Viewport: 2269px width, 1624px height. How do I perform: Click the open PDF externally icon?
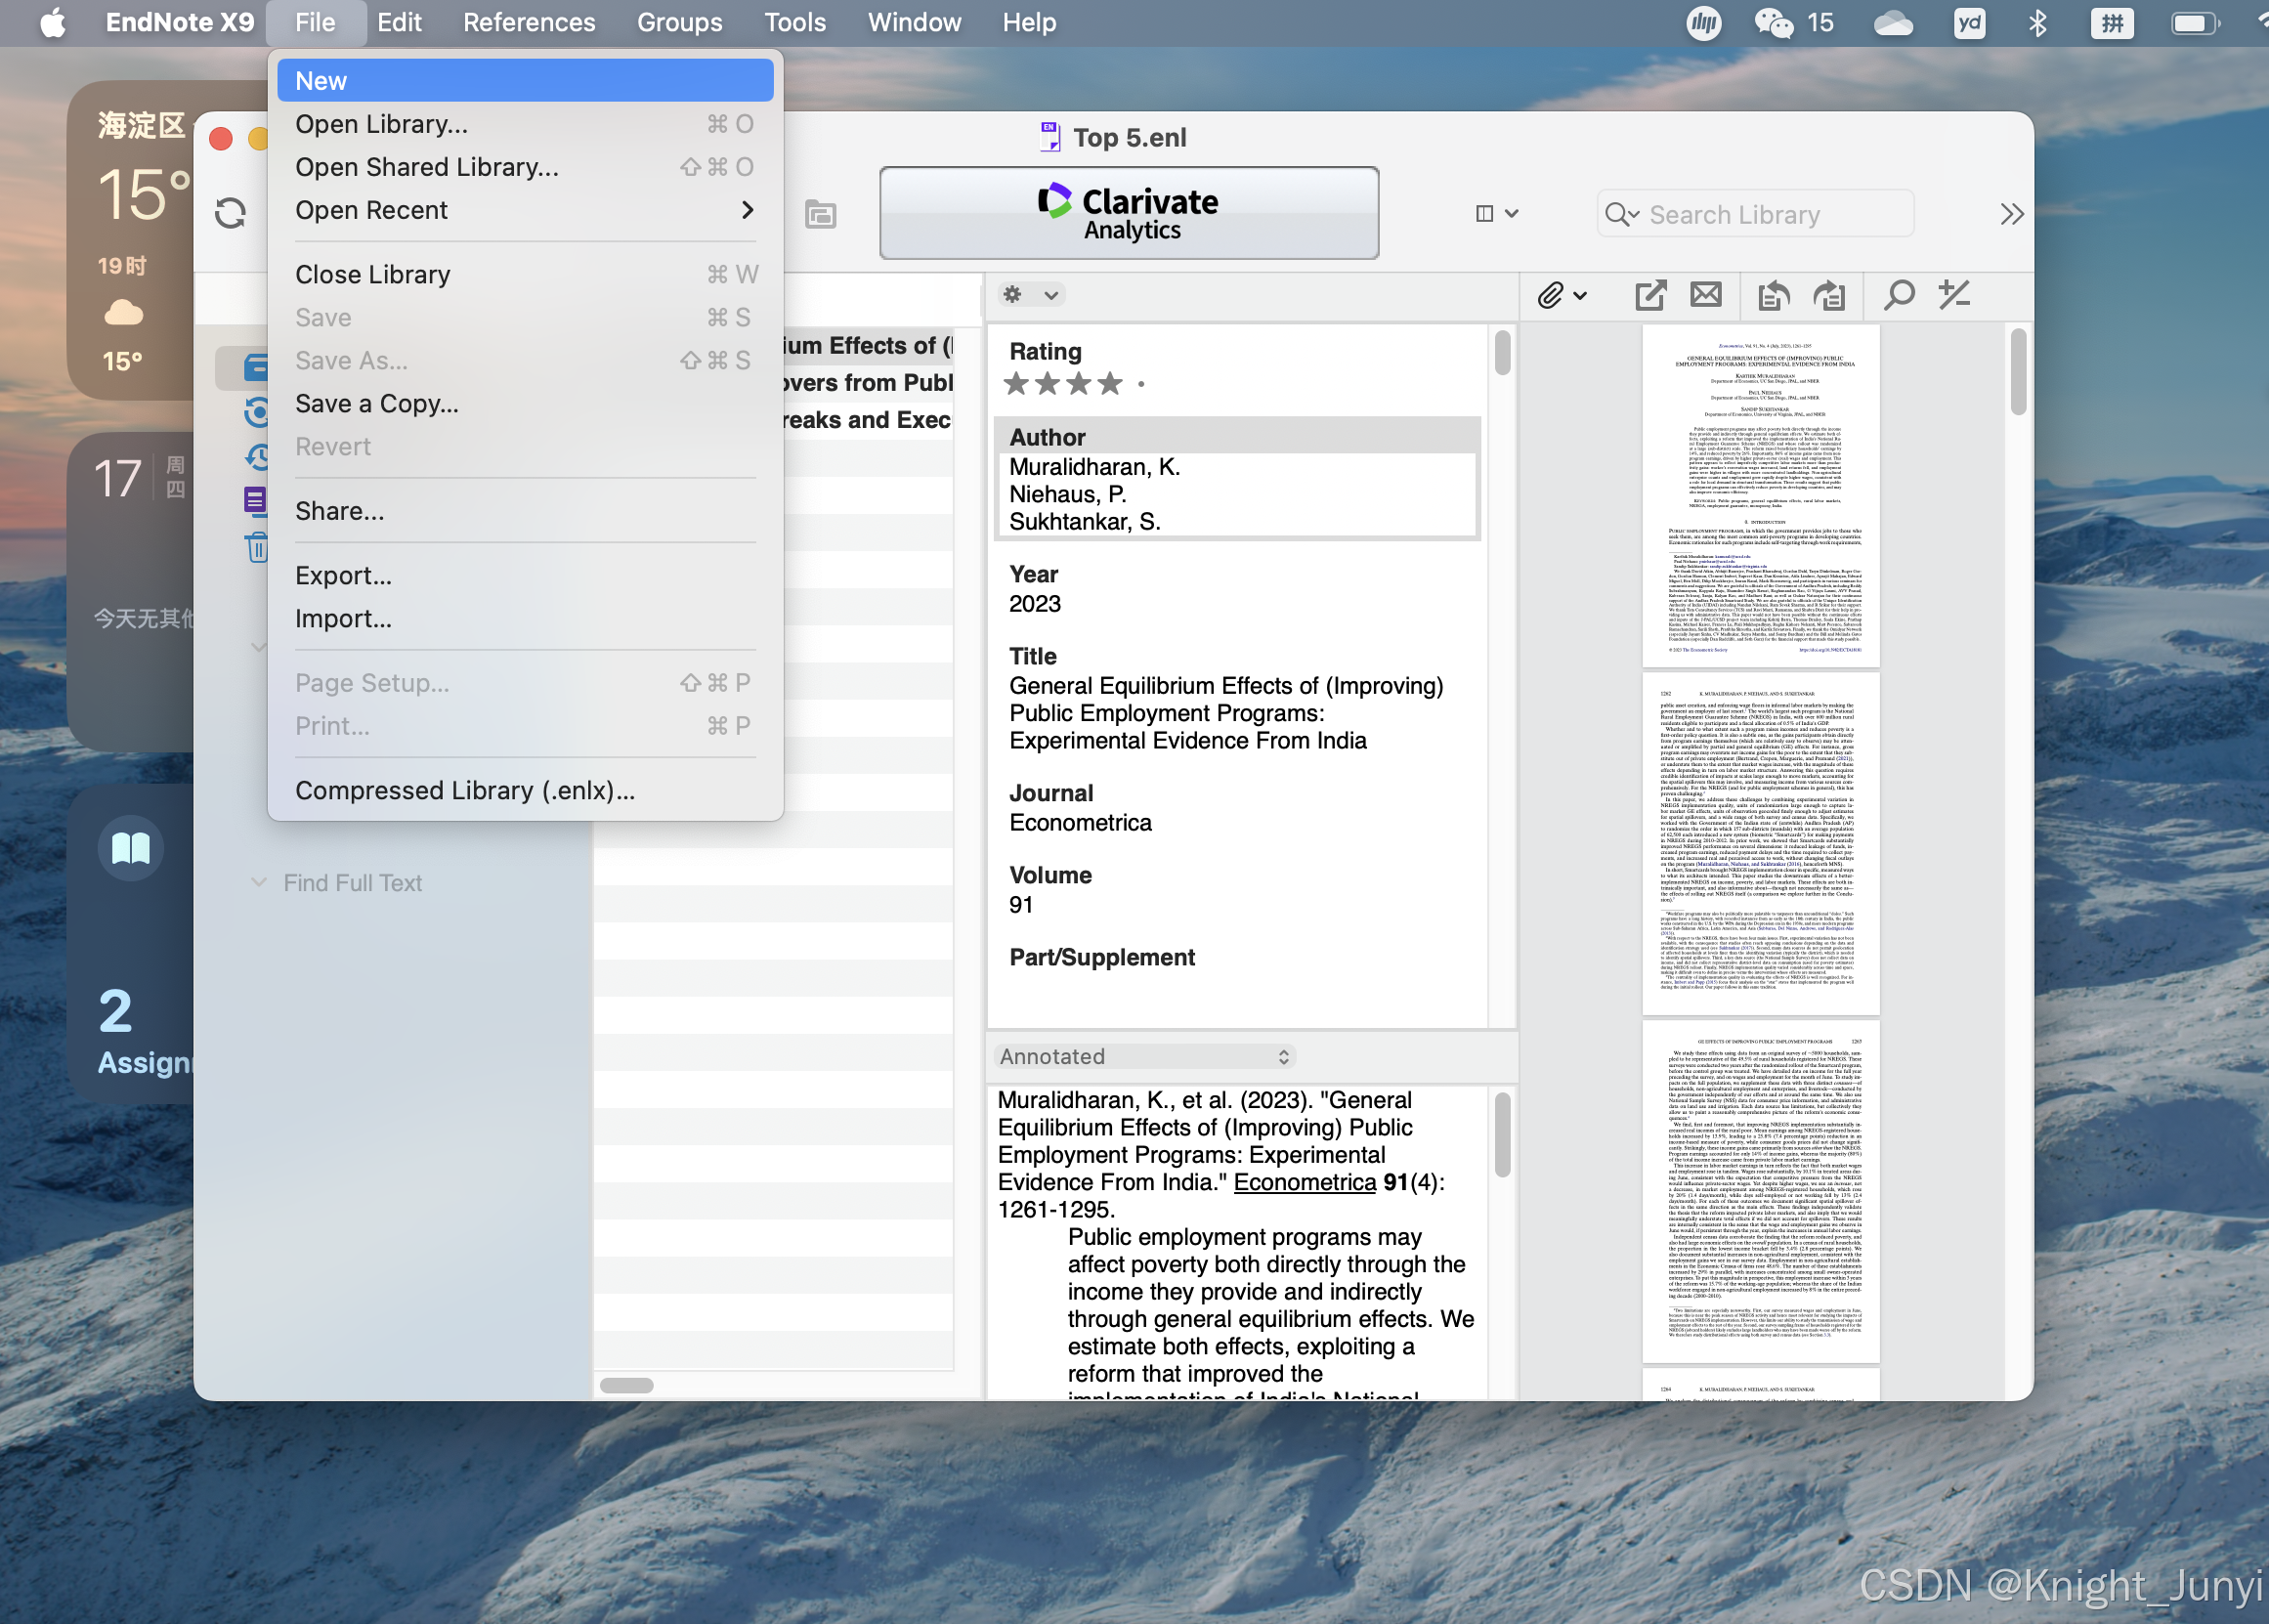coord(1650,295)
